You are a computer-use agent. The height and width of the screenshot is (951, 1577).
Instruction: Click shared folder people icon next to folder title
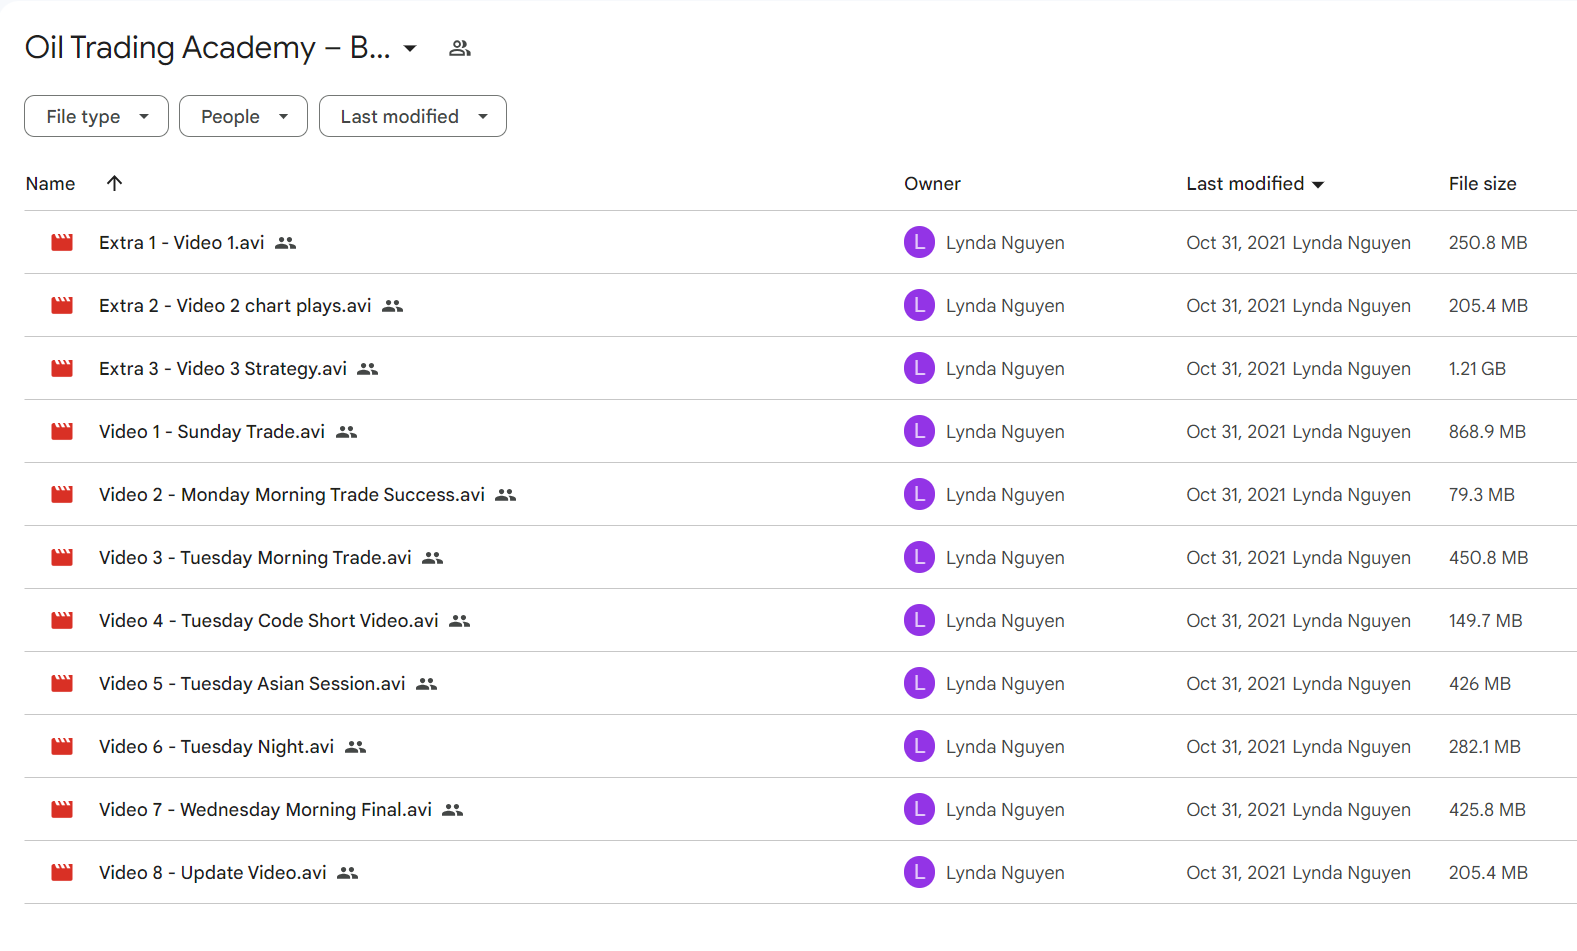click(x=460, y=48)
